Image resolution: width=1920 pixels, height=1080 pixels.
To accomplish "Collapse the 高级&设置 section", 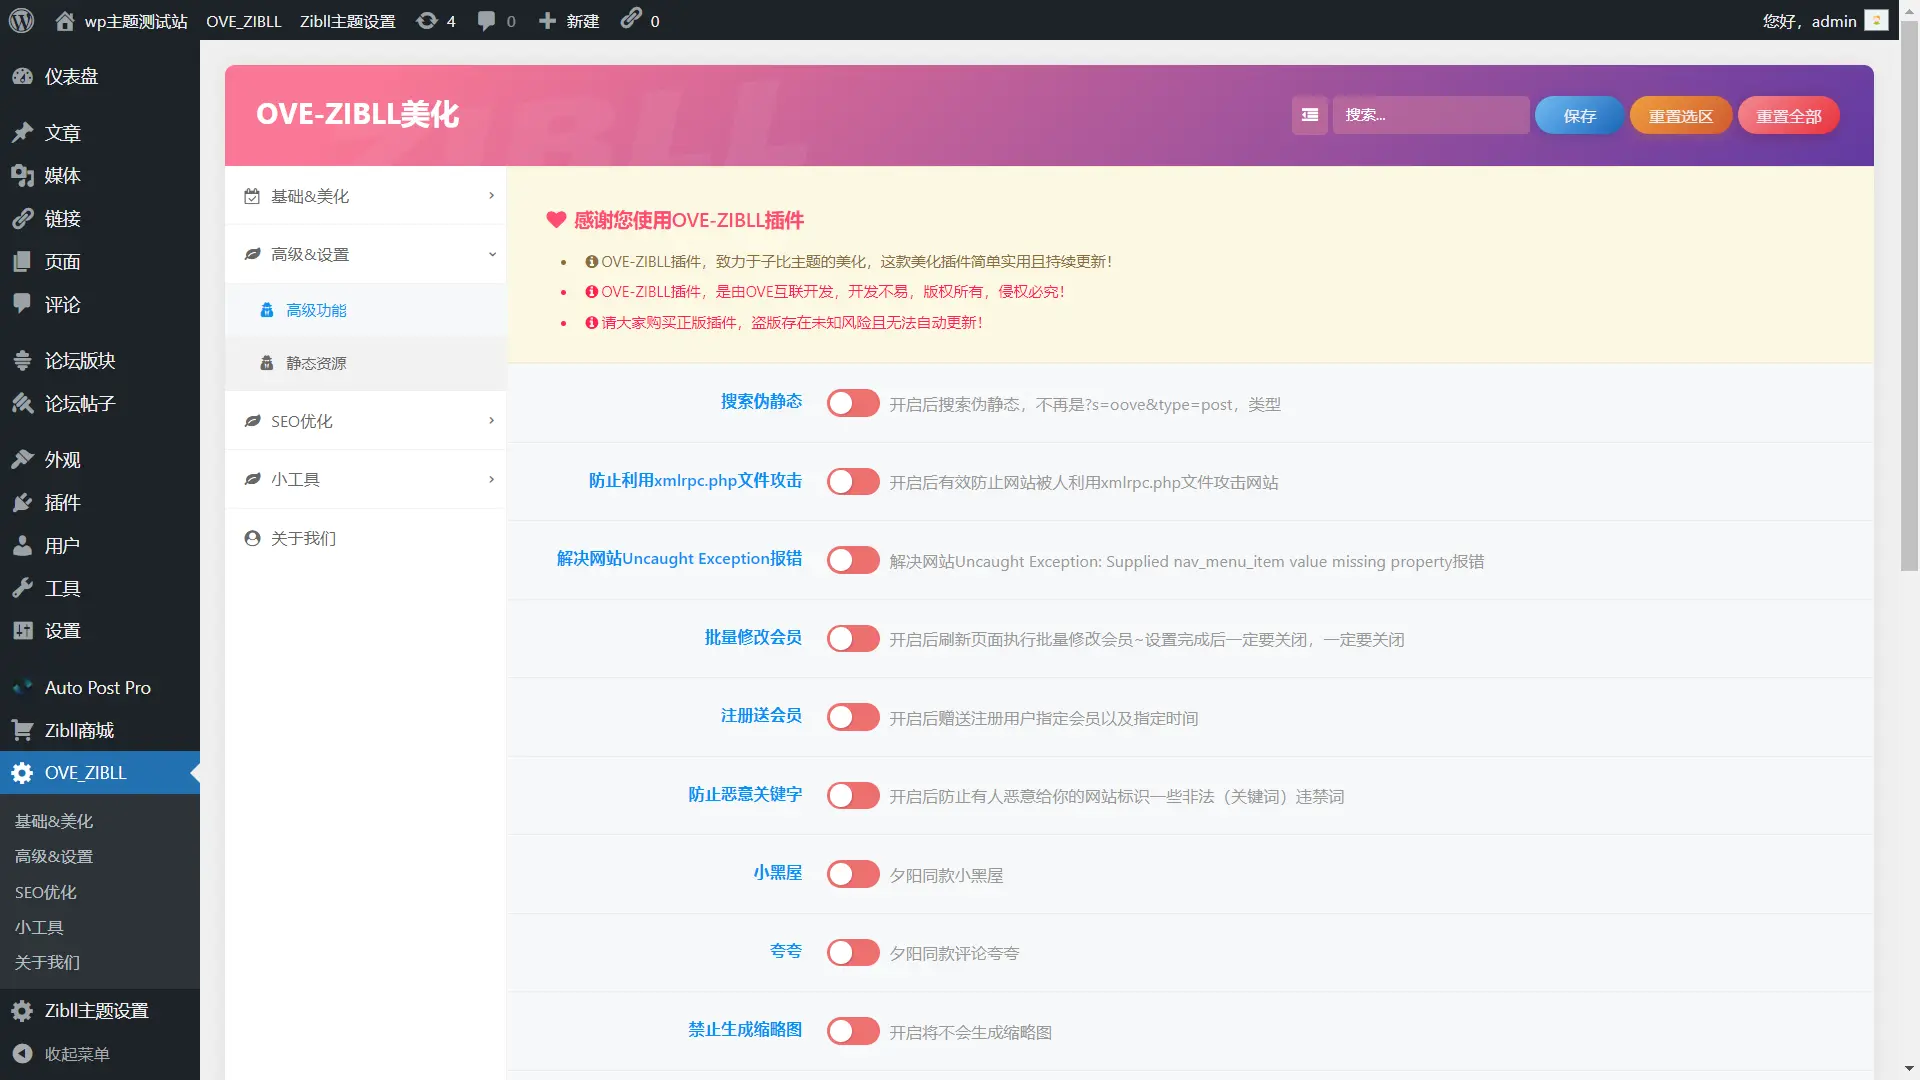I will coord(365,254).
